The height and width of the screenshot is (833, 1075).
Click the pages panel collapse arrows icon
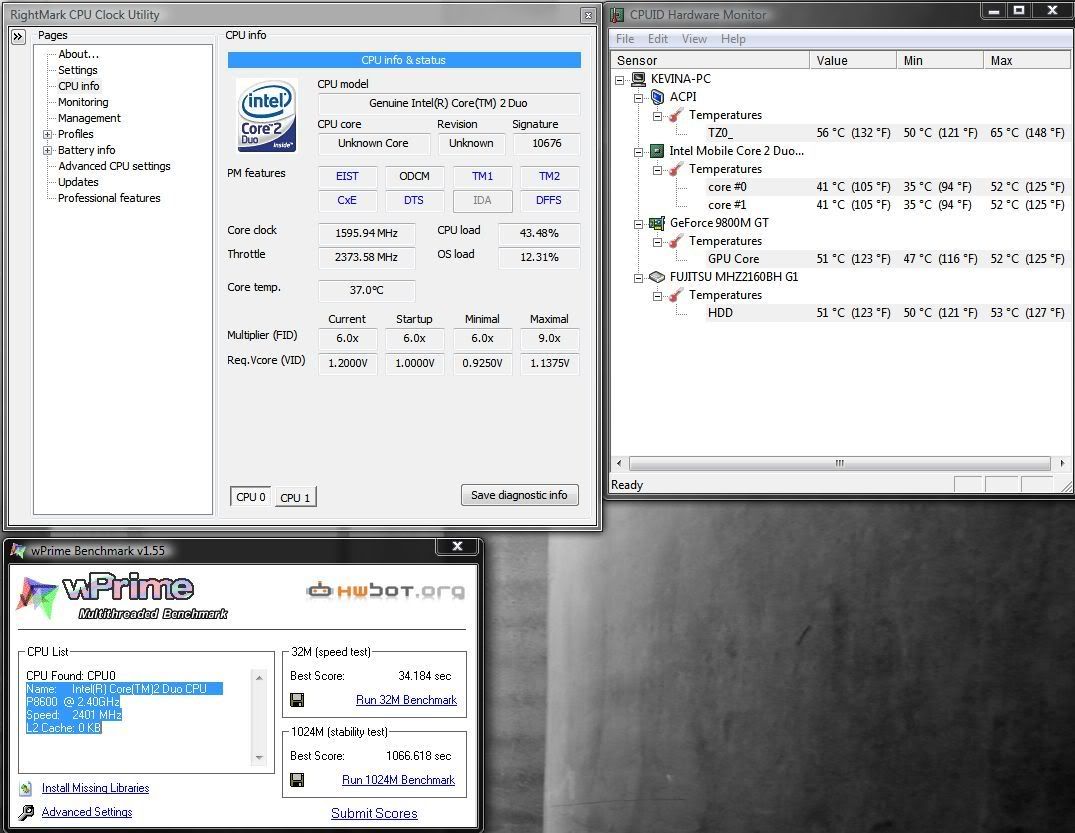19,36
